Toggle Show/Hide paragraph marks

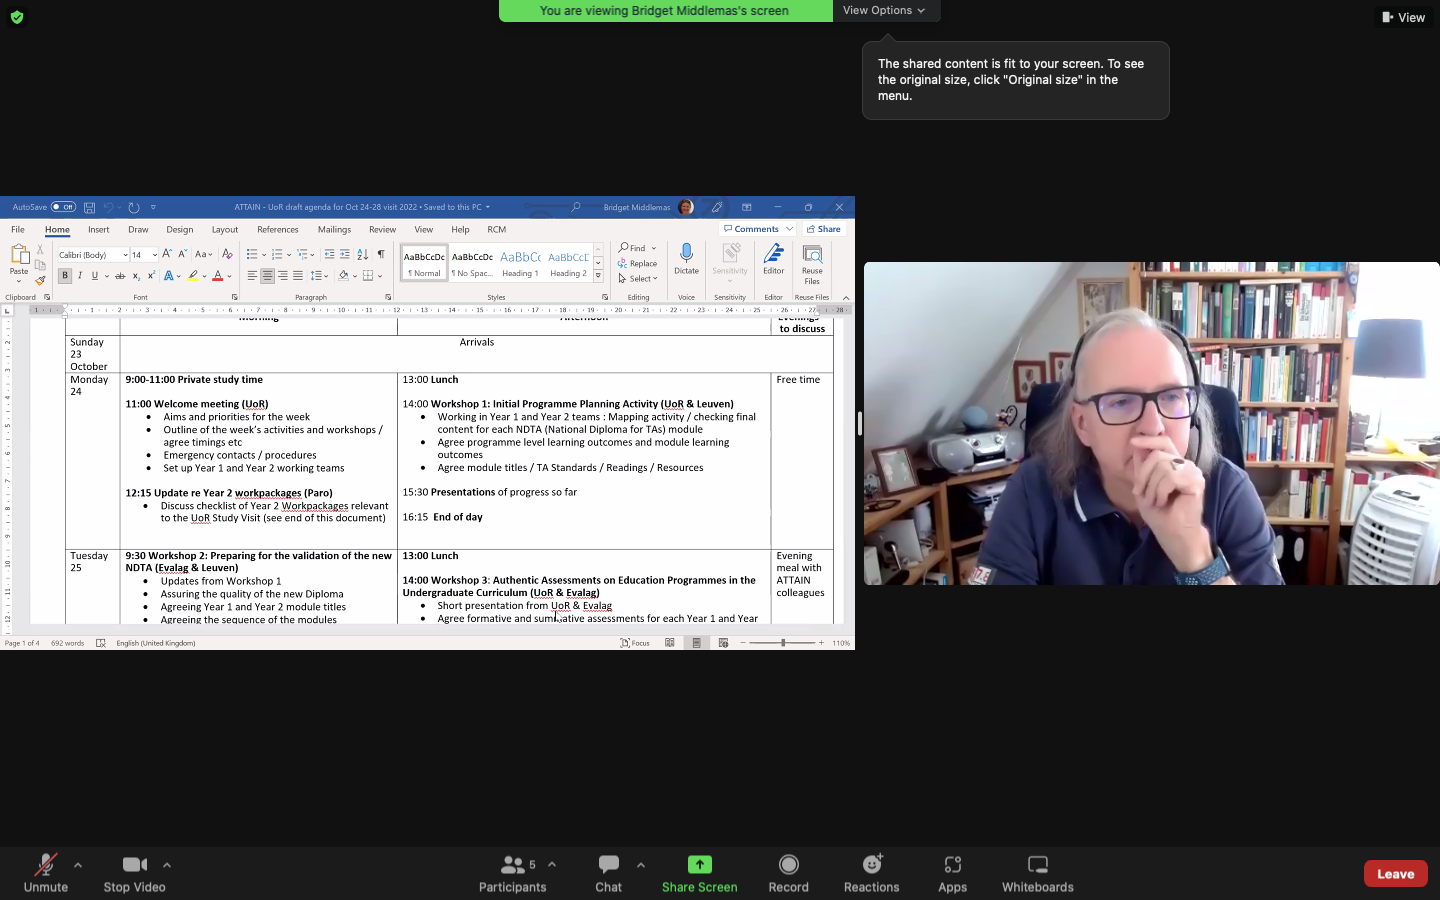click(381, 254)
